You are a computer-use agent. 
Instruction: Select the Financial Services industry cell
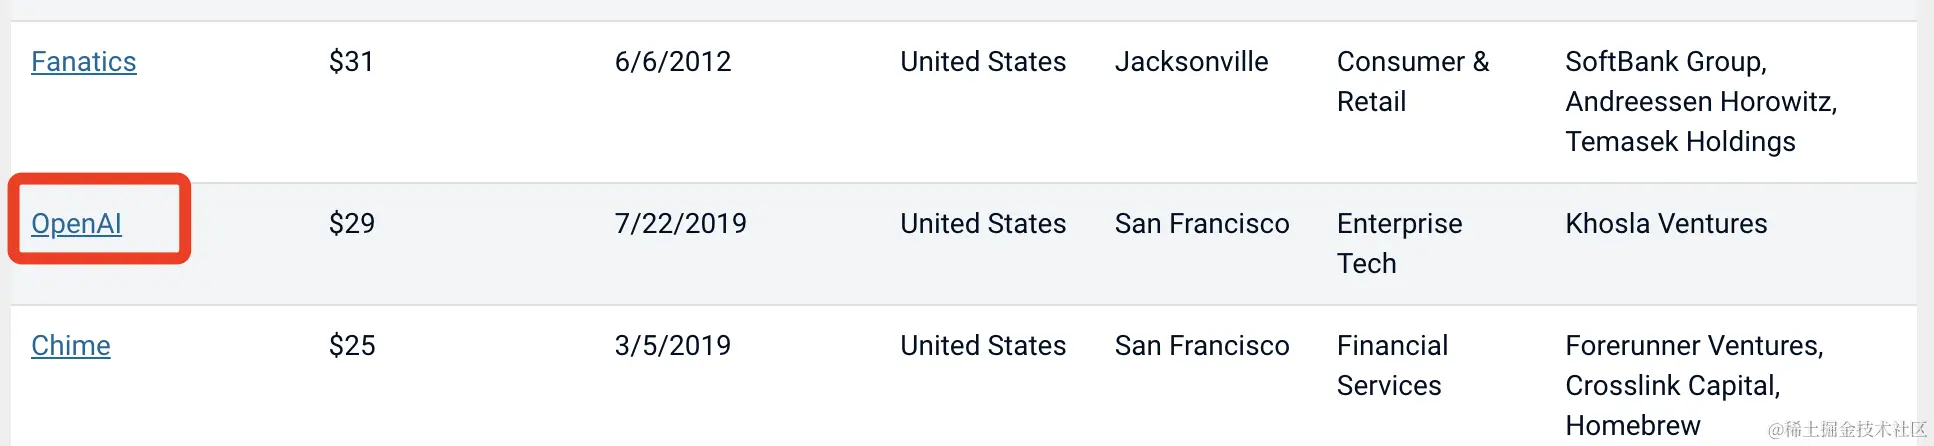pos(1392,365)
